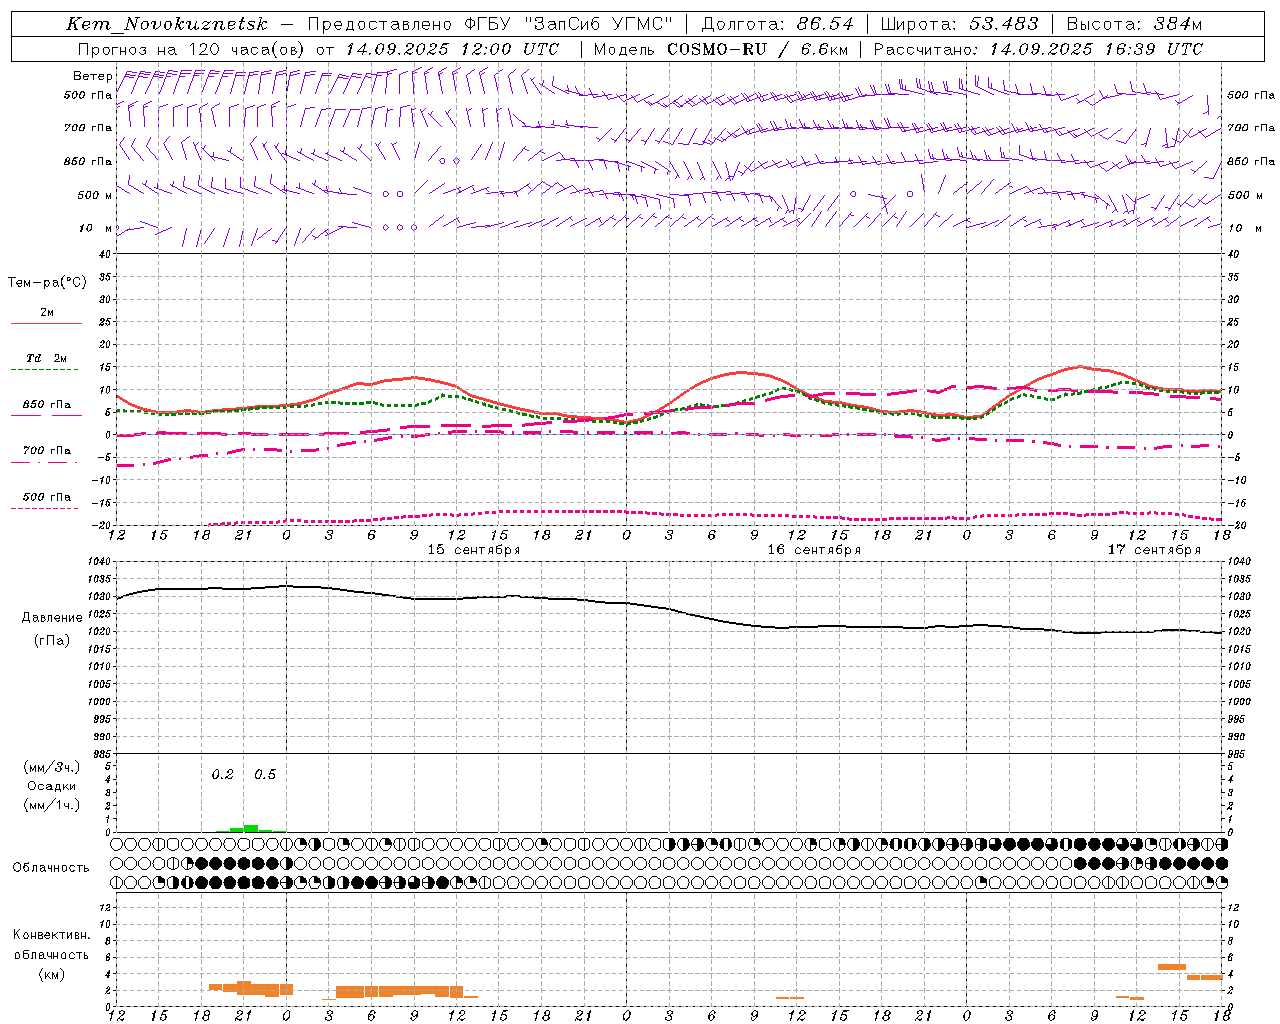Click the 'Облачность' cloudiness row label
1280x1024 pixels.
click(51, 867)
